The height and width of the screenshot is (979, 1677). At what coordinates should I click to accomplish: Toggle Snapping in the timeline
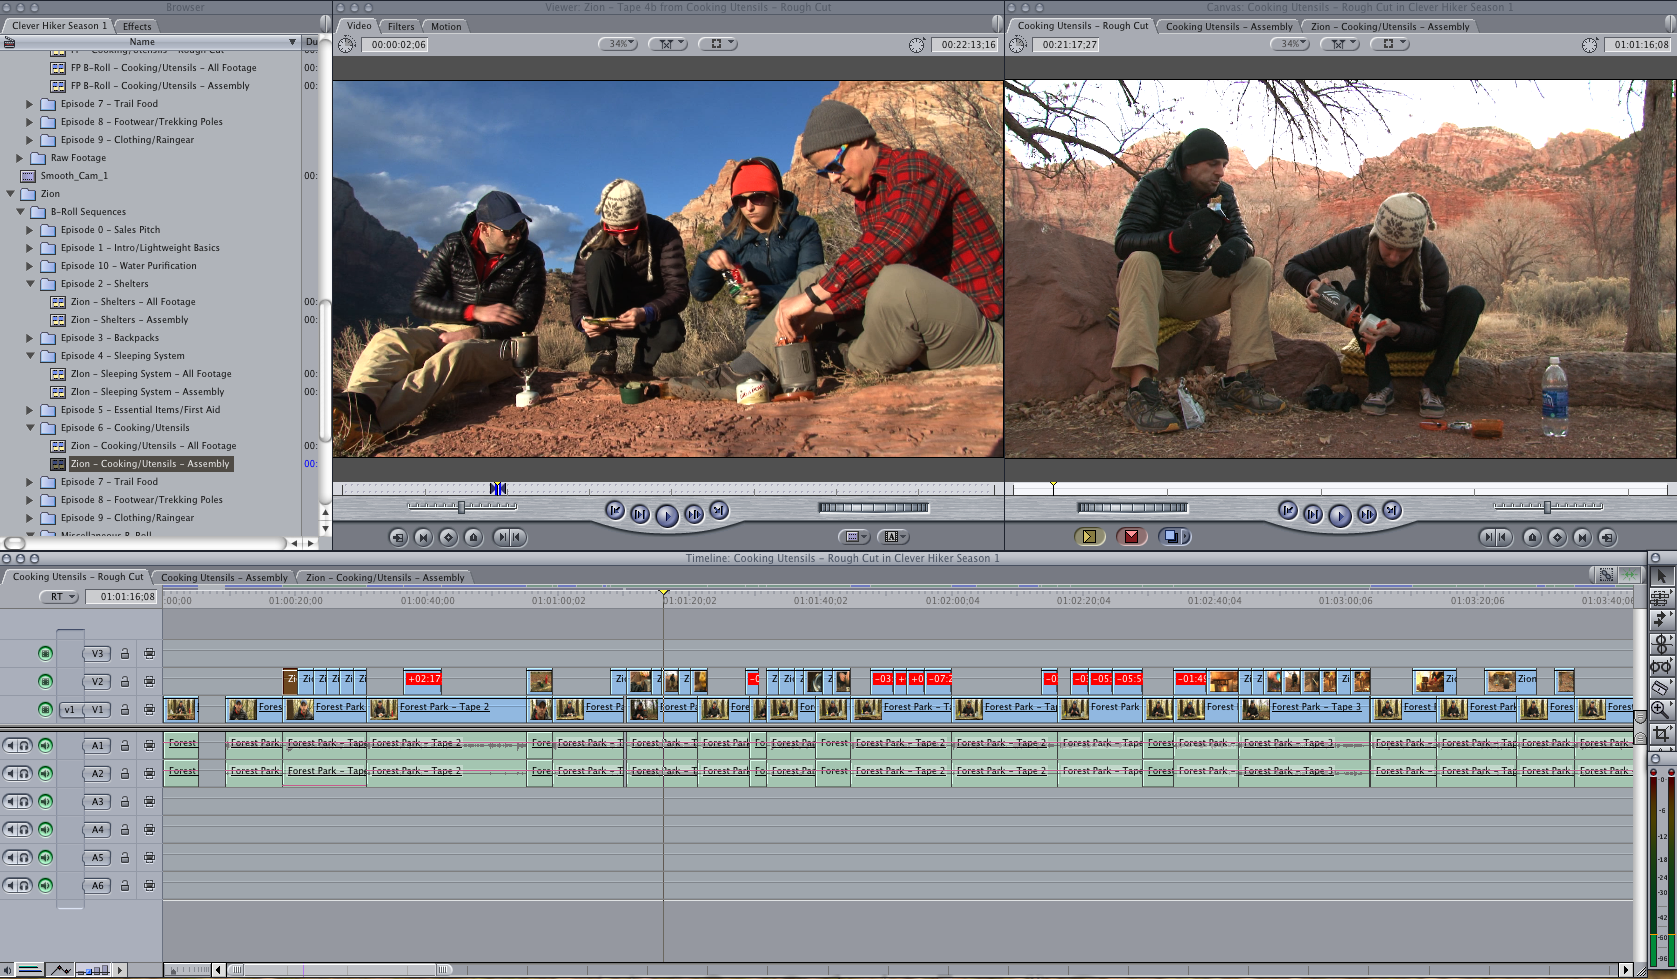click(1630, 575)
